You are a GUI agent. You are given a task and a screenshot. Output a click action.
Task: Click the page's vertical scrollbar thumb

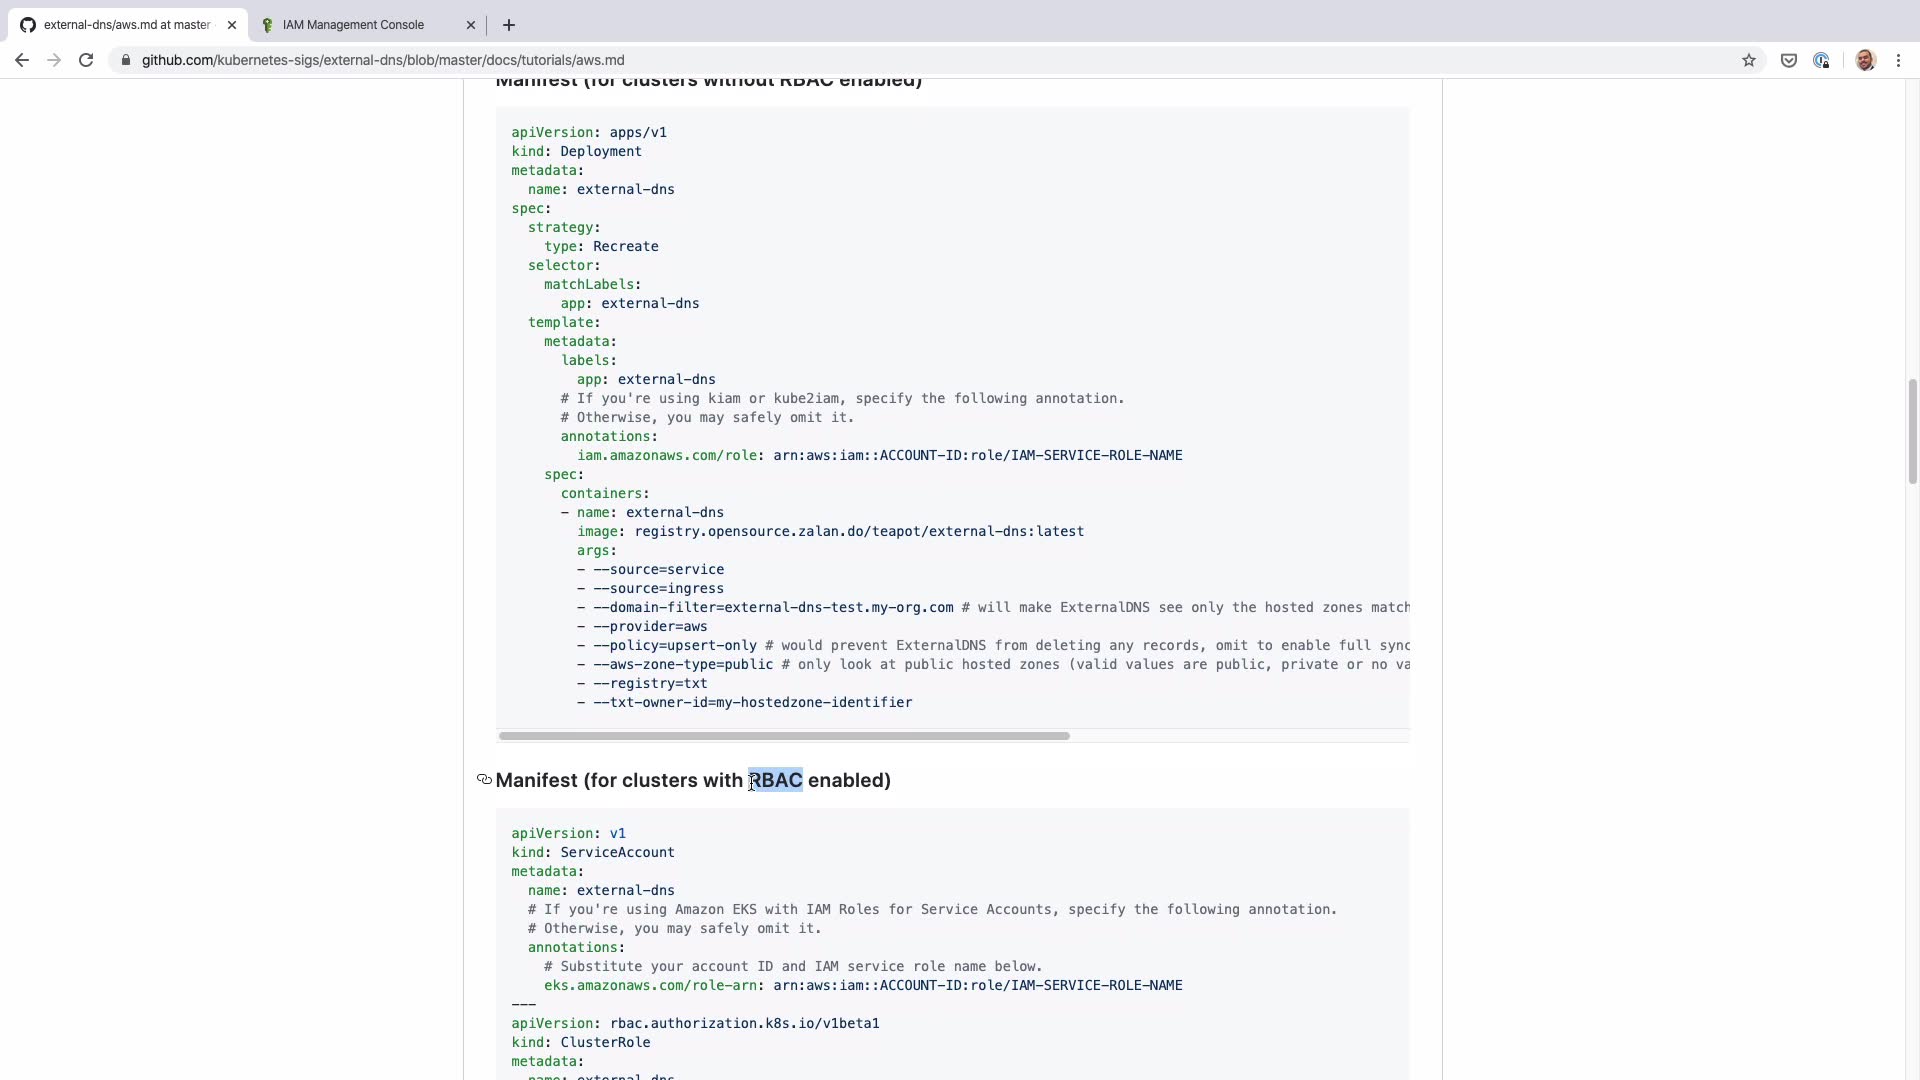1913,431
